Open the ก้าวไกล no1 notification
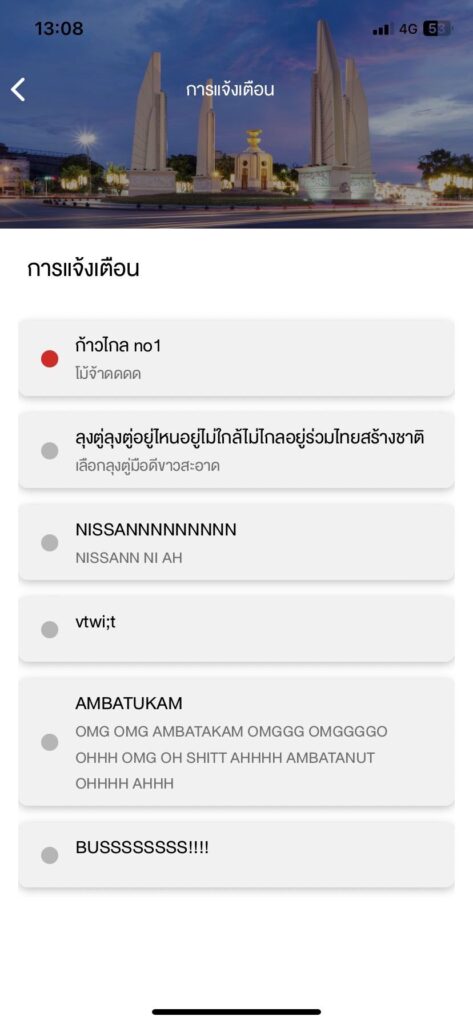This screenshot has height=1024, width=473. (236, 358)
